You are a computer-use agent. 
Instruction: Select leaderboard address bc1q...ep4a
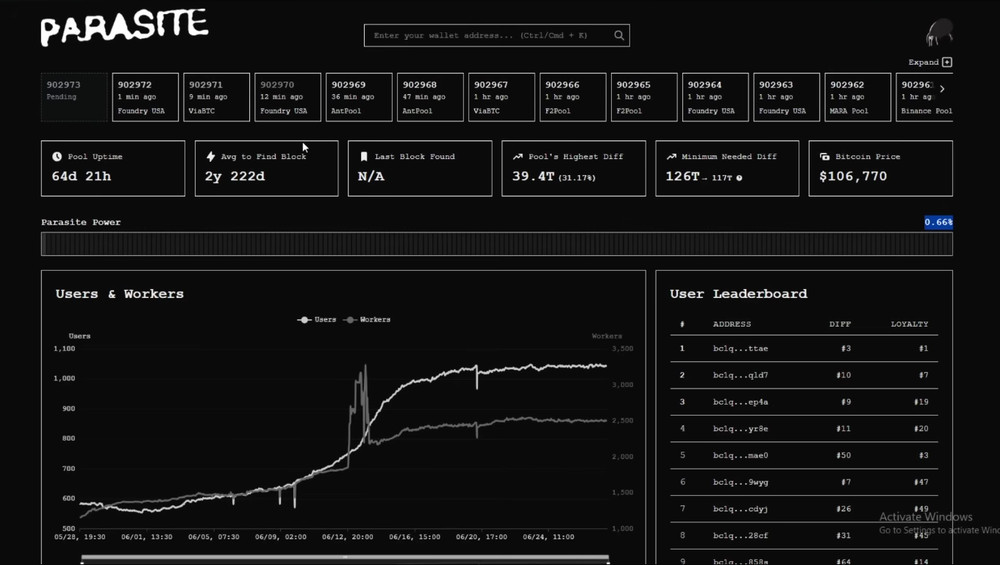740,402
